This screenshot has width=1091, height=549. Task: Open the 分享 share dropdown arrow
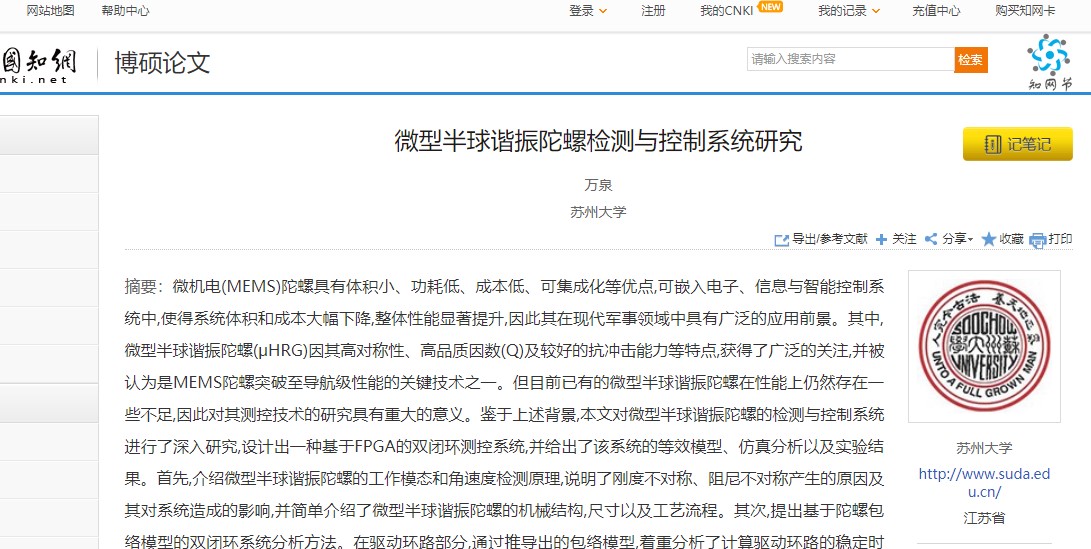[x=970, y=240]
